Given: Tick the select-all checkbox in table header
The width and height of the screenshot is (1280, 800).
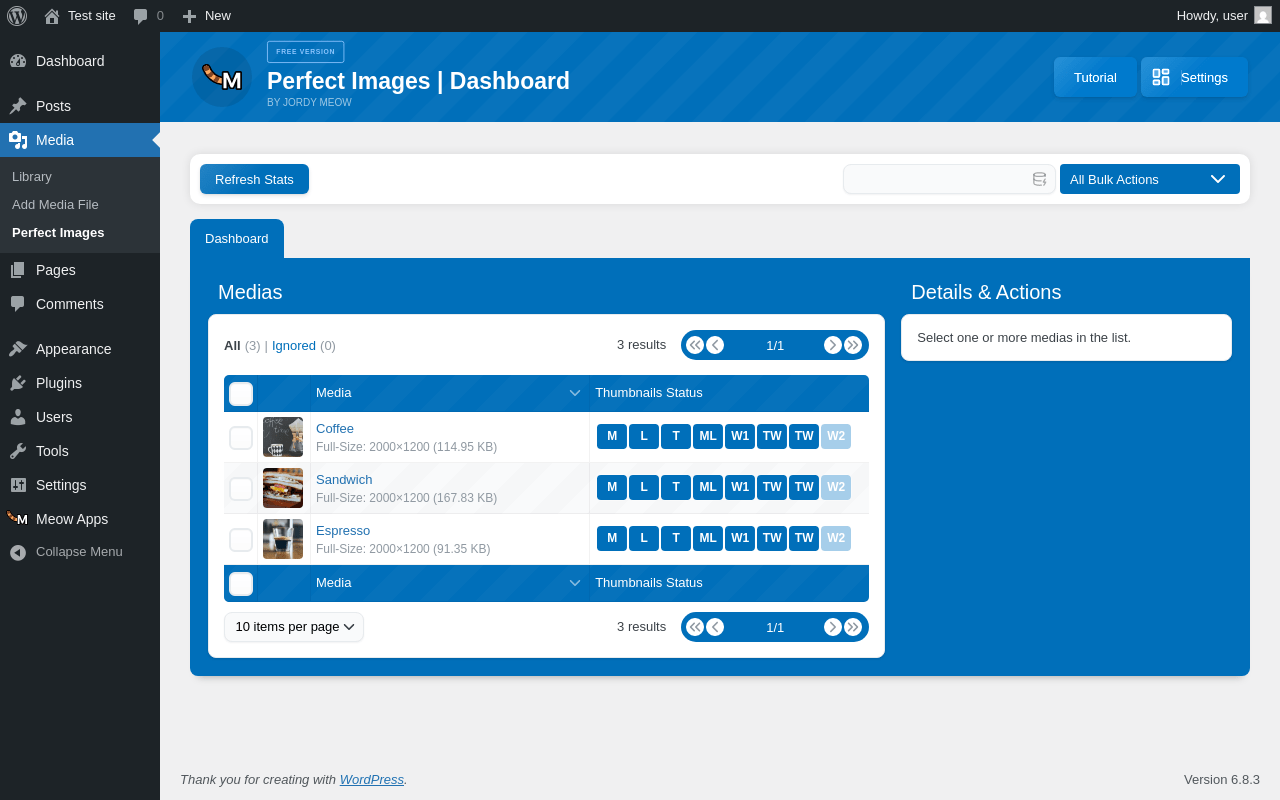Looking at the screenshot, I should [x=241, y=394].
